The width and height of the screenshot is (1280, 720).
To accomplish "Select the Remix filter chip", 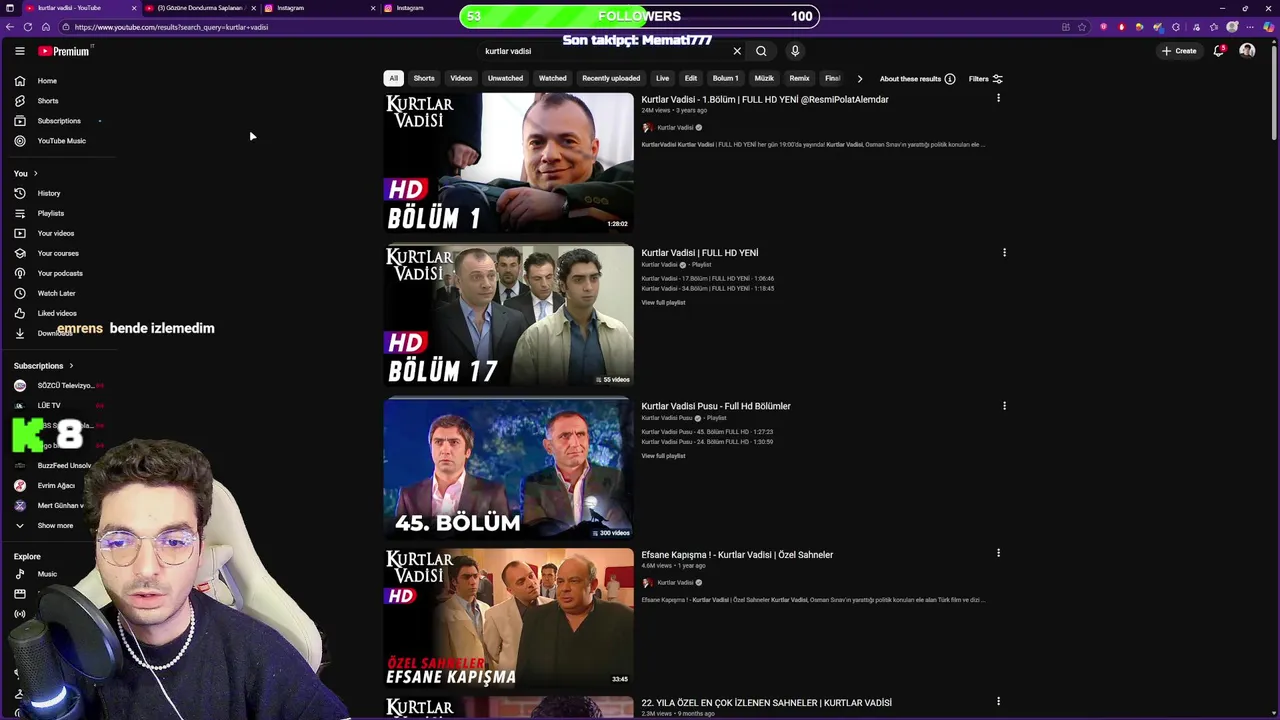I will point(799,78).
